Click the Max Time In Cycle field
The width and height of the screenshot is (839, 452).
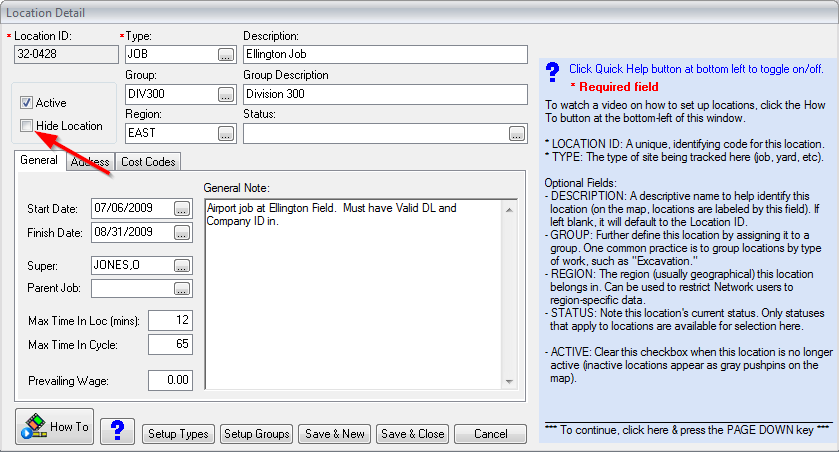tap(170, 345)
